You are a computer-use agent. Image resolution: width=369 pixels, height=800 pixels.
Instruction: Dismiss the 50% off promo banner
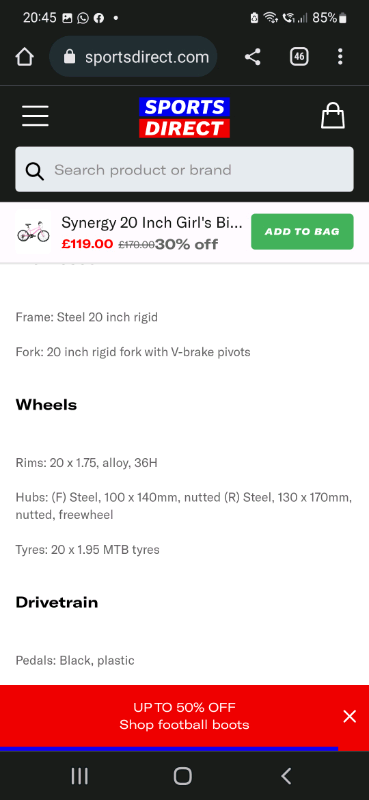click(350, 716)
